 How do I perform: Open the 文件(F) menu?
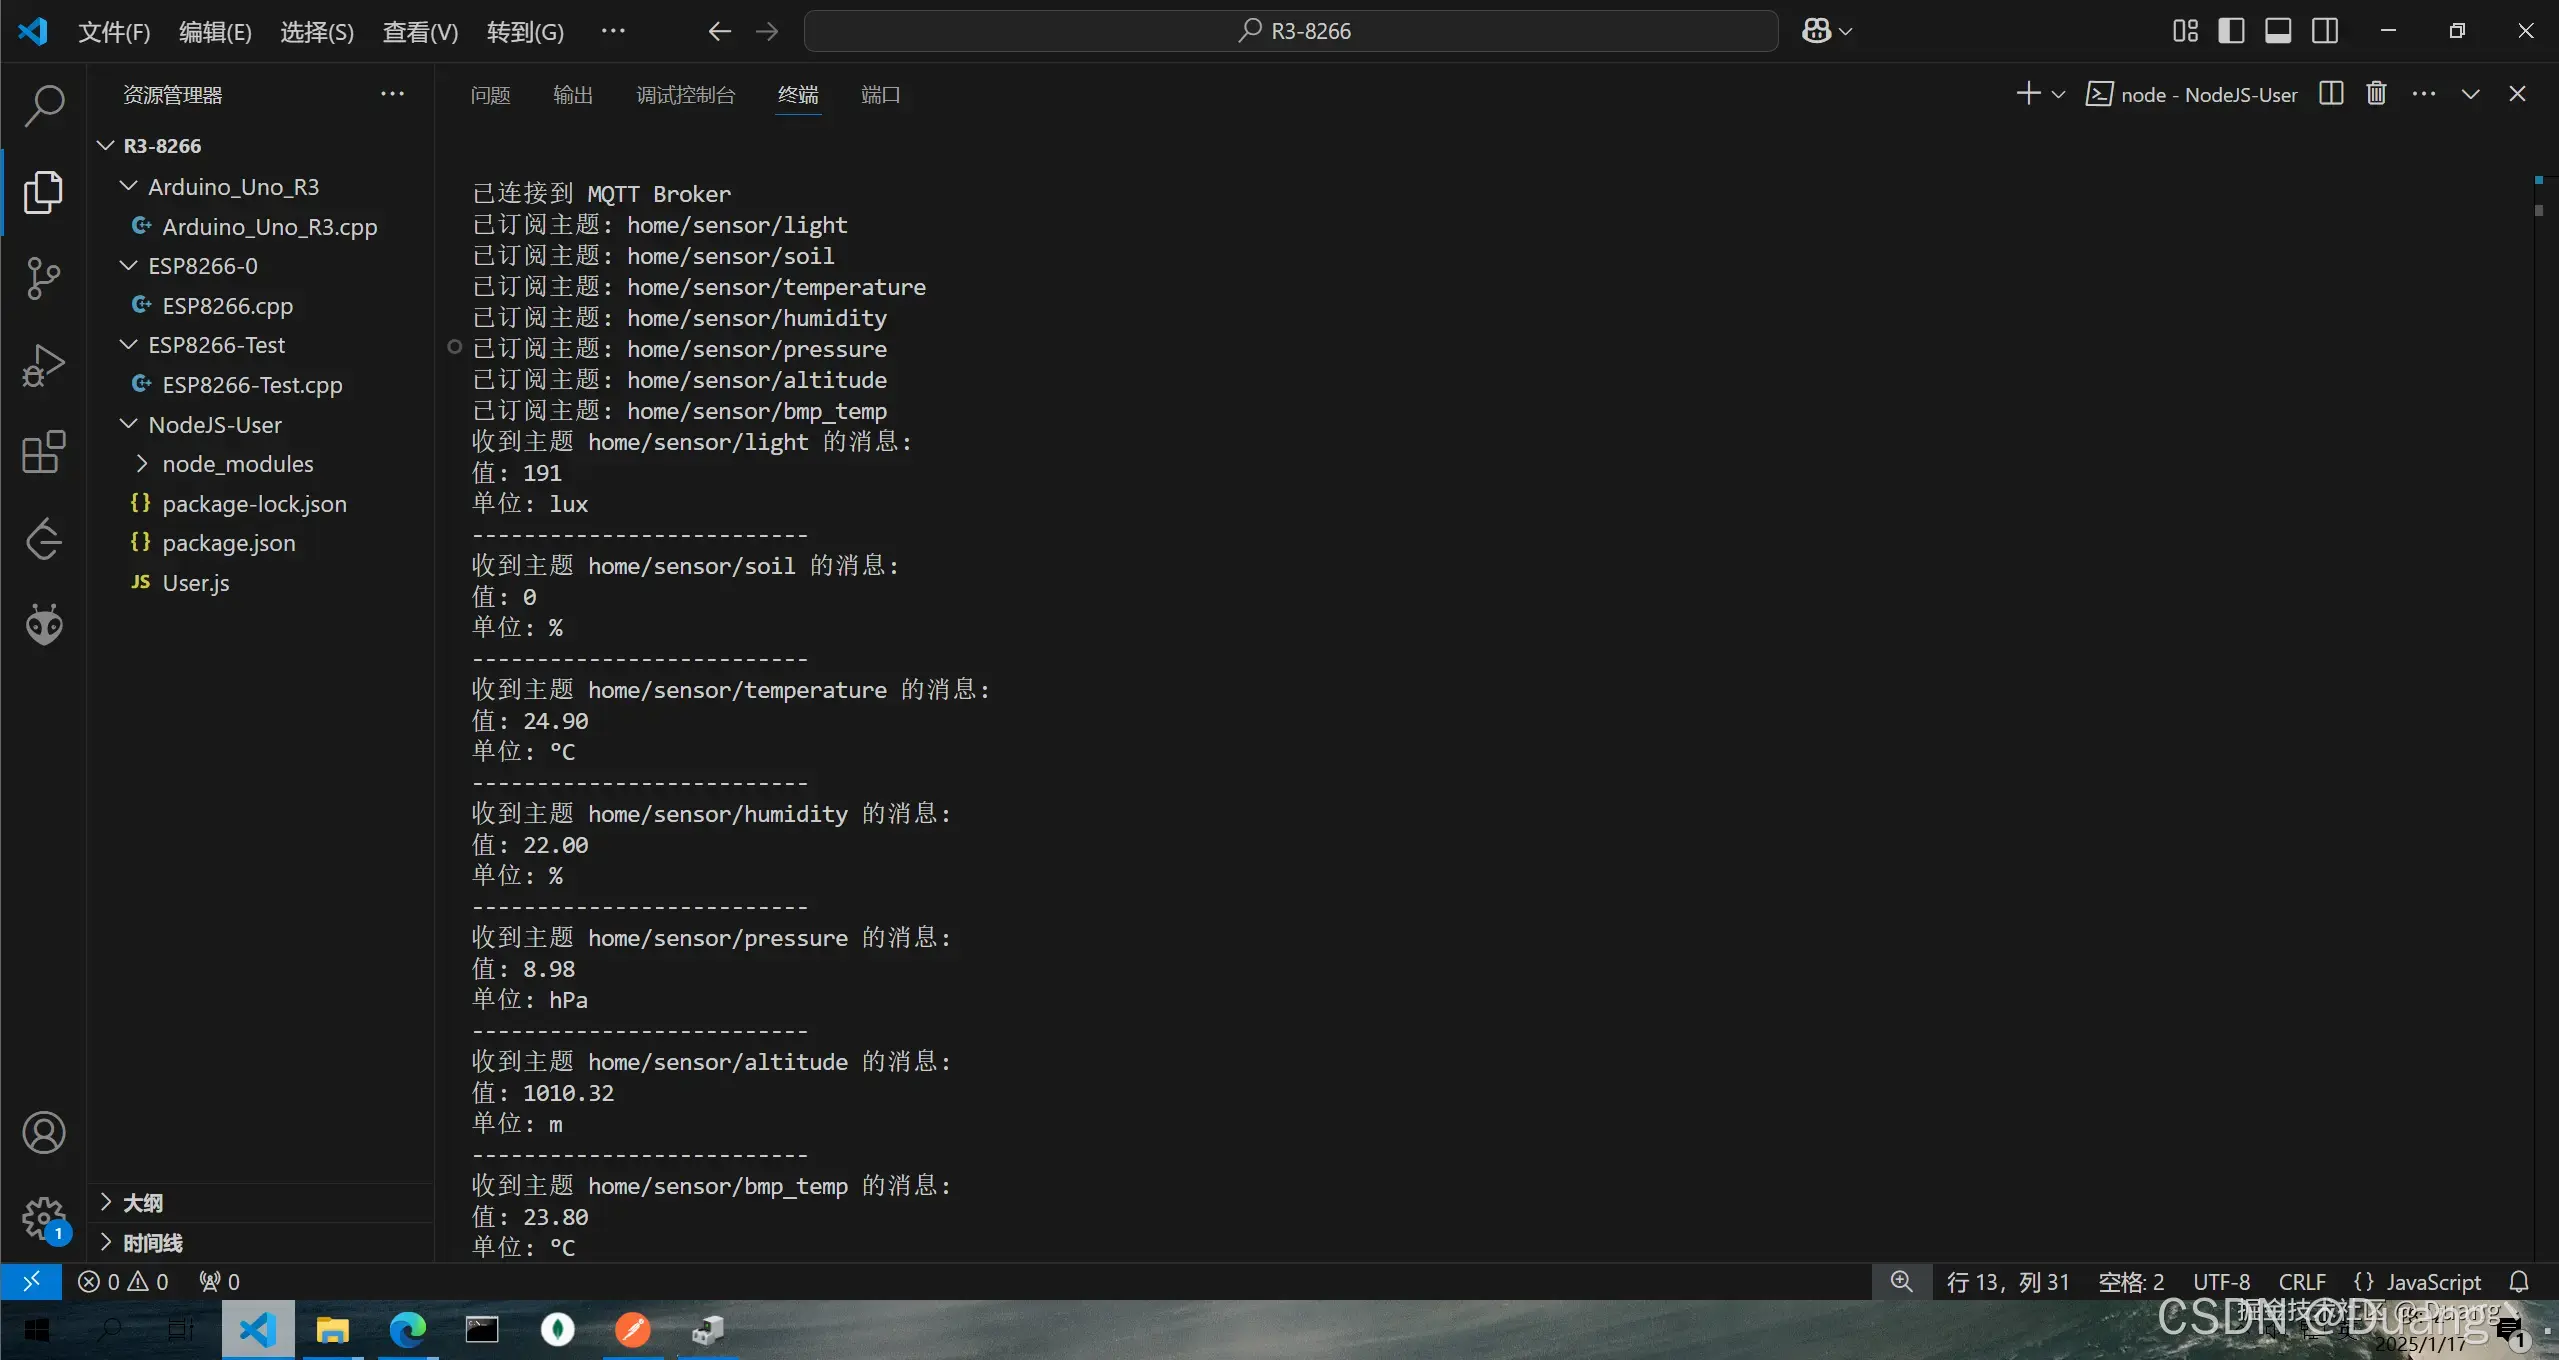coord(114,32)
